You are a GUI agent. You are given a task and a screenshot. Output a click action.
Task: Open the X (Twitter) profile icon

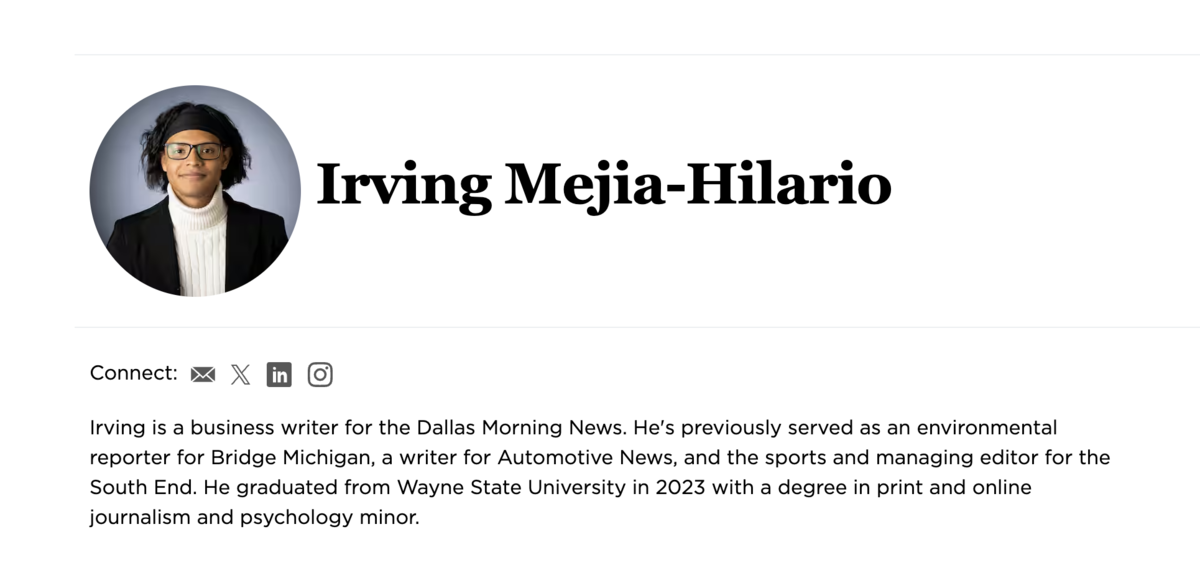click(241, 374)
